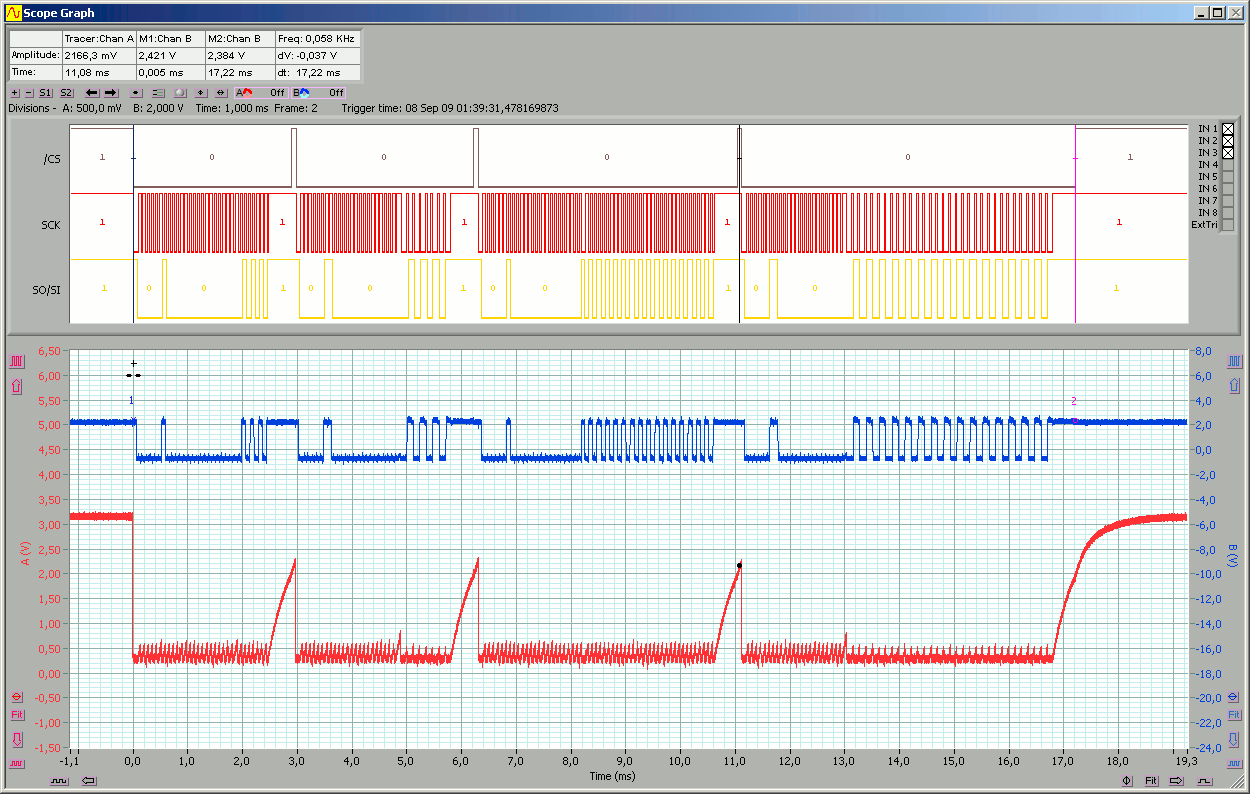
Task: Click the plus zoom-in toolbar button
Action: [x=14, y=92]
